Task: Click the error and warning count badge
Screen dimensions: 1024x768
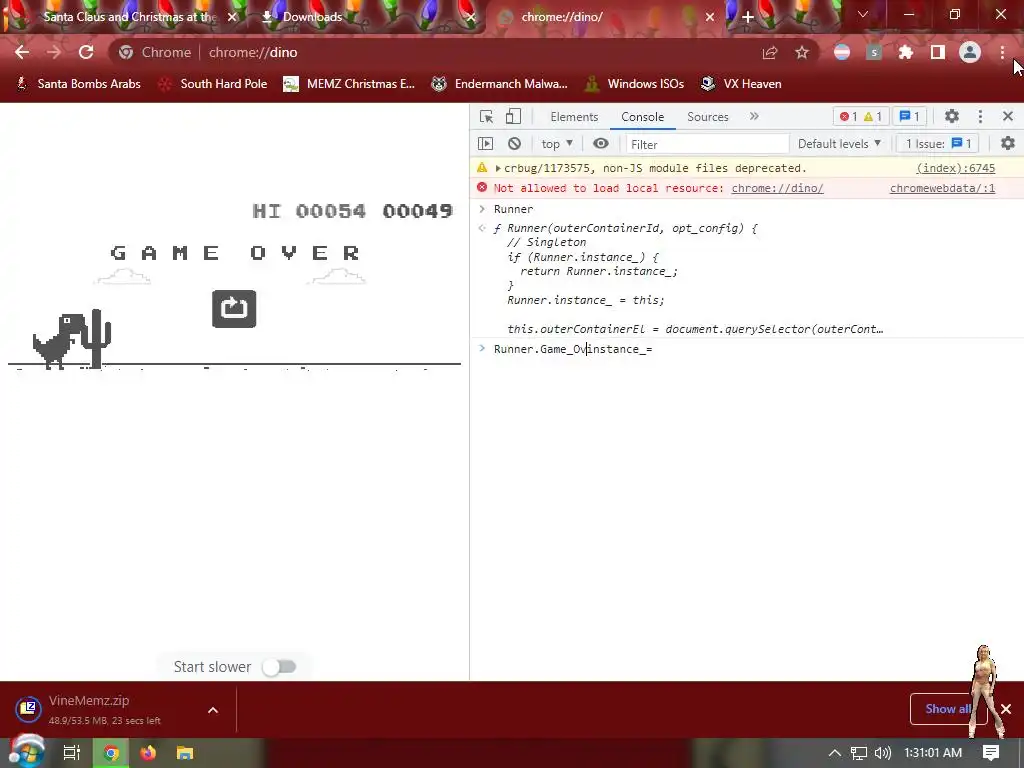Action: tap(861, 116)
